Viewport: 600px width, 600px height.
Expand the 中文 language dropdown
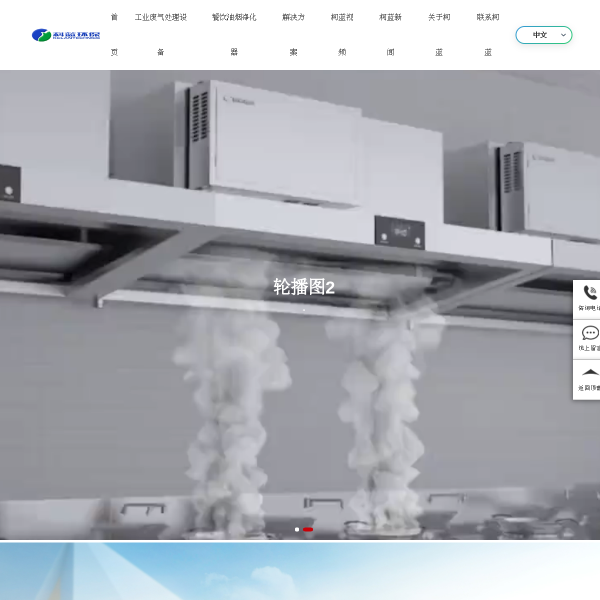[544, 35]
